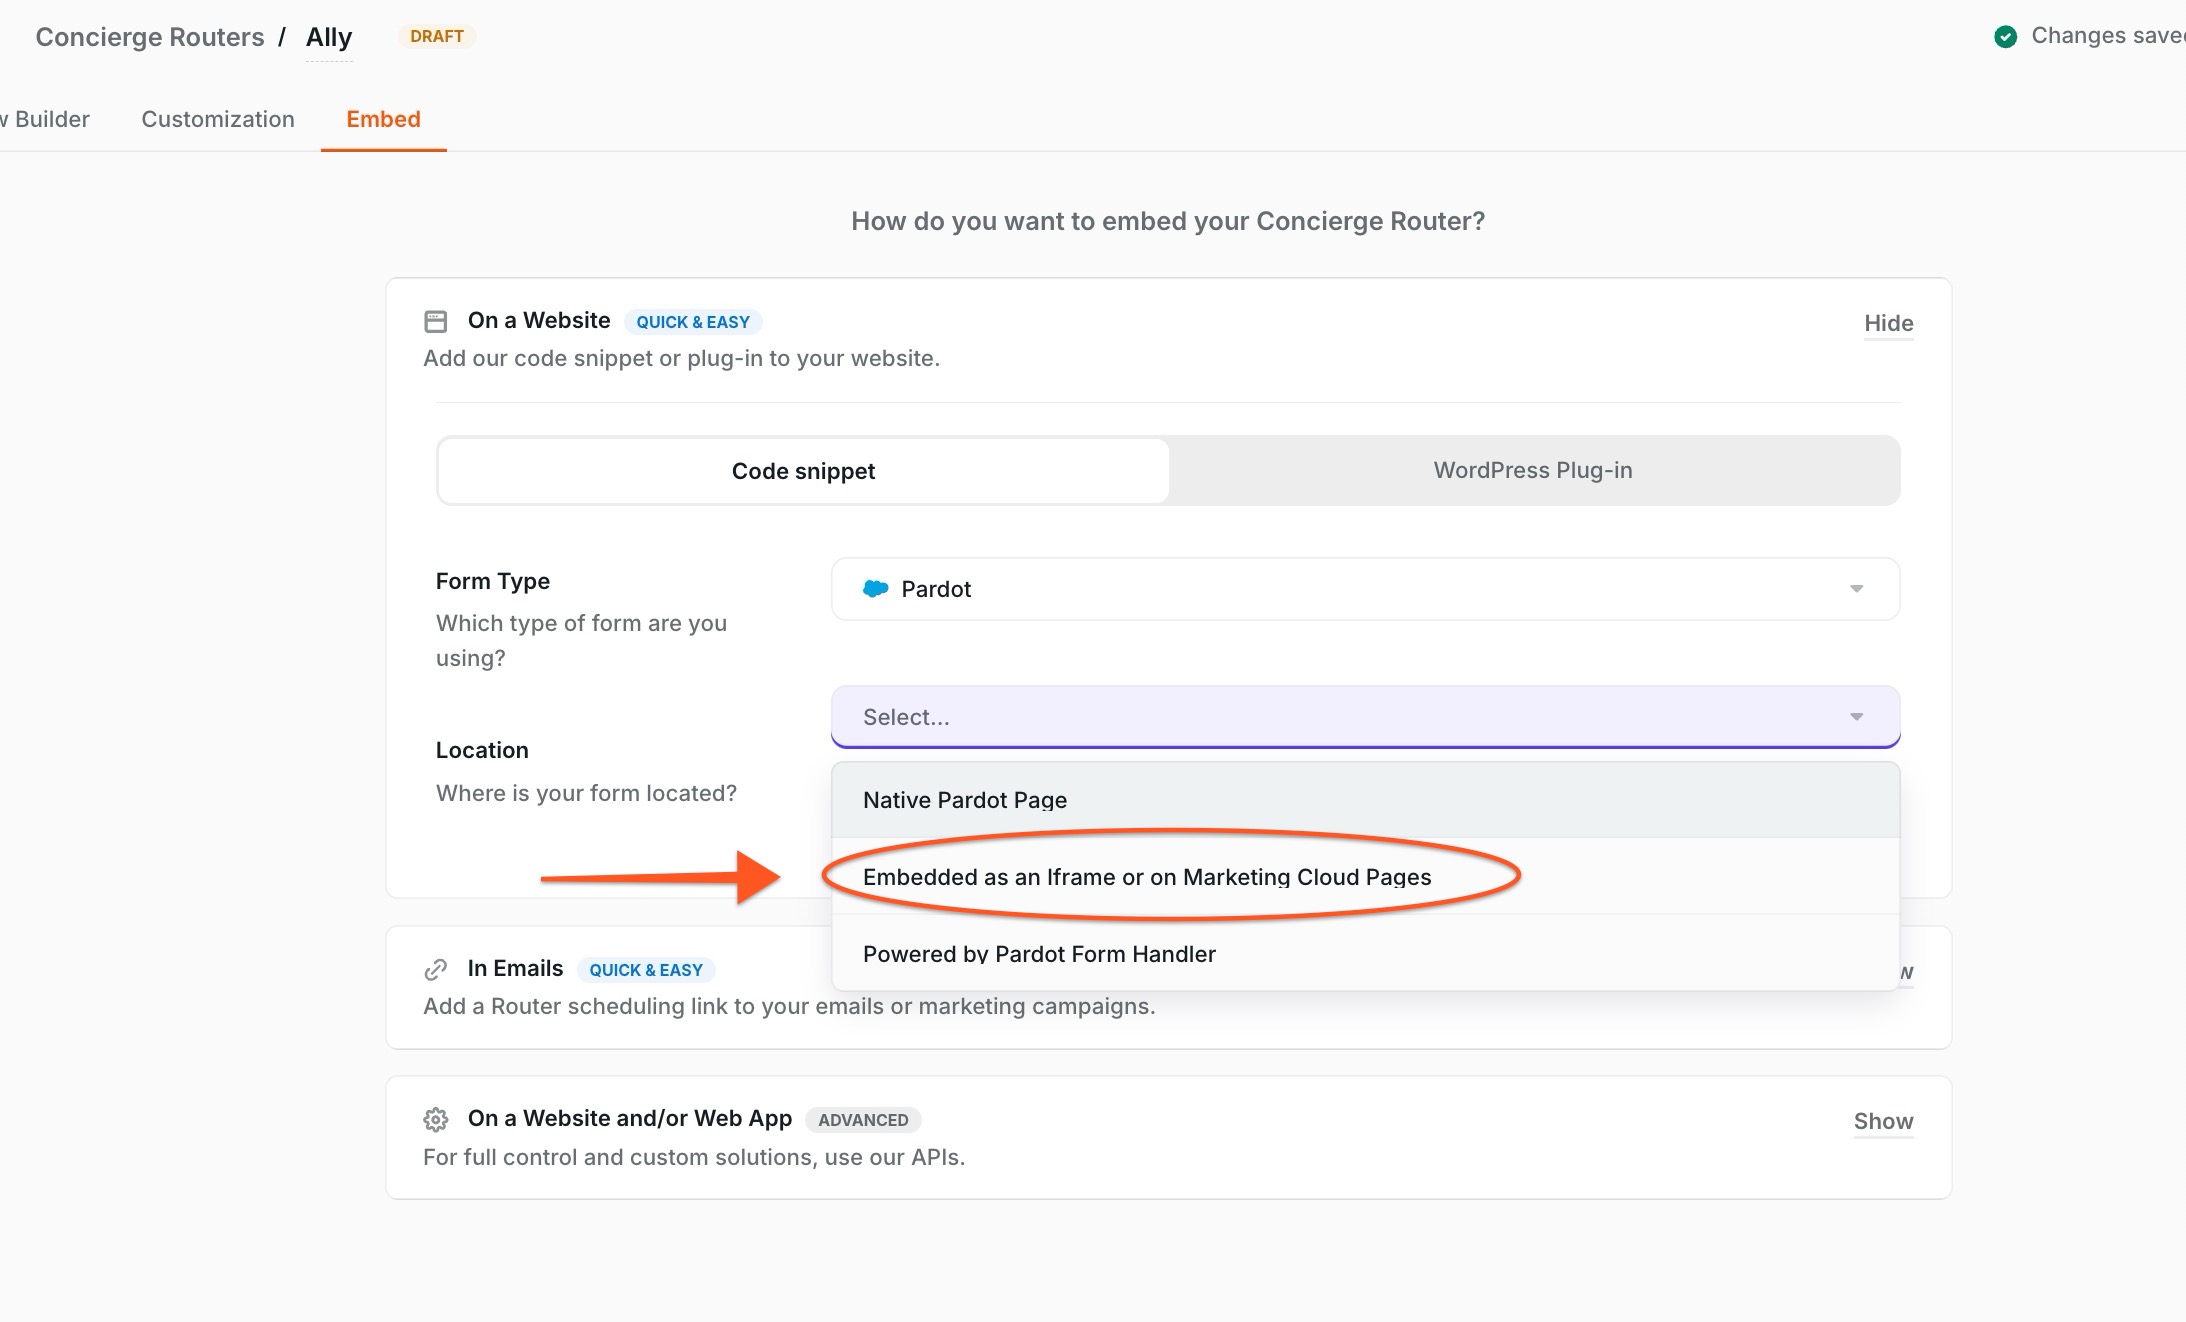2186x1322 pixels.
Task: Go to the Builder tab
Action: 45,119
